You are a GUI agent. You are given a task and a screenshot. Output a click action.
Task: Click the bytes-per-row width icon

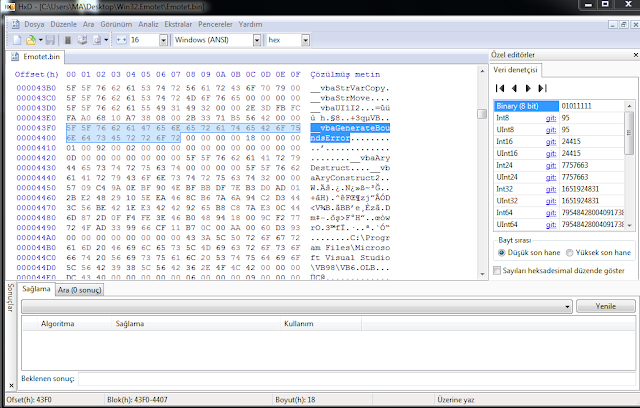click(121, 40)
